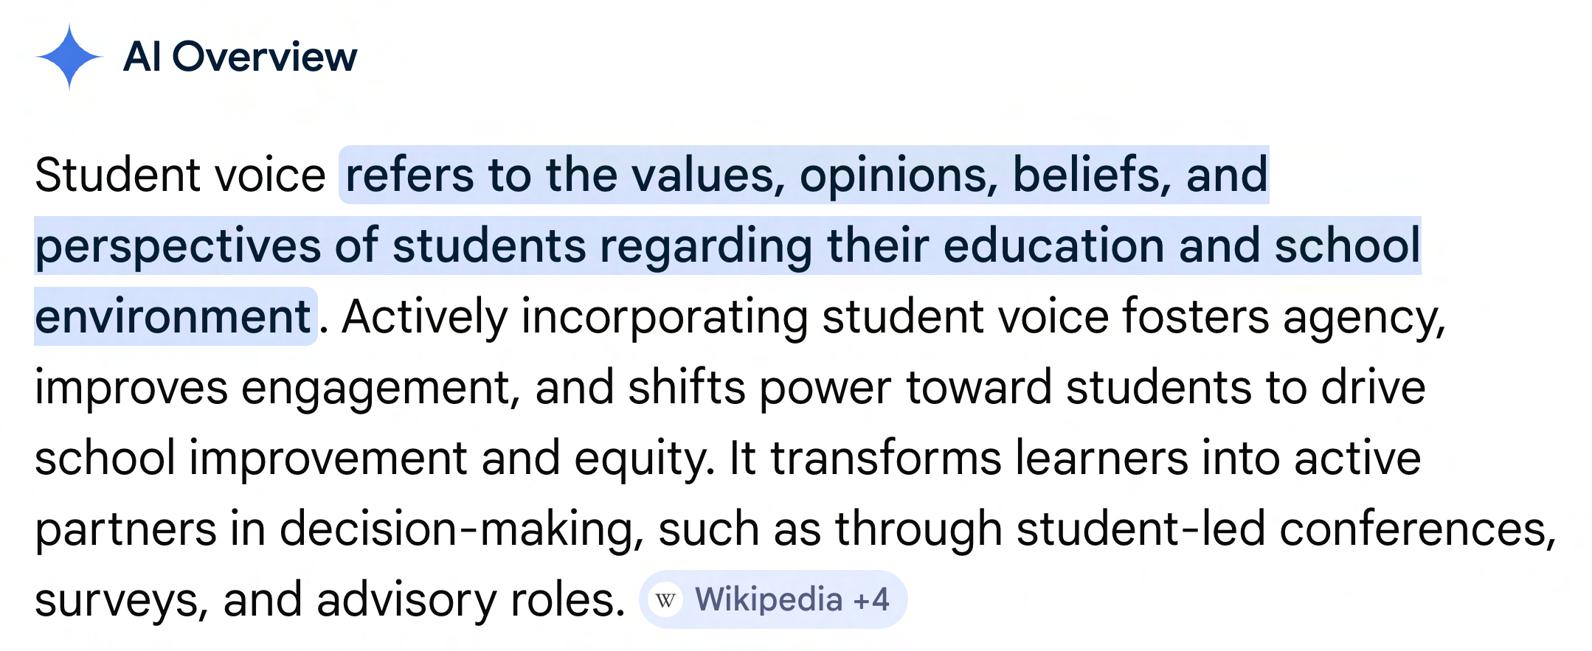This screenshot has height=651, width=1592.
Task: Click the word "conferences" in the paragraph
Action: [x=1415, y=529]
